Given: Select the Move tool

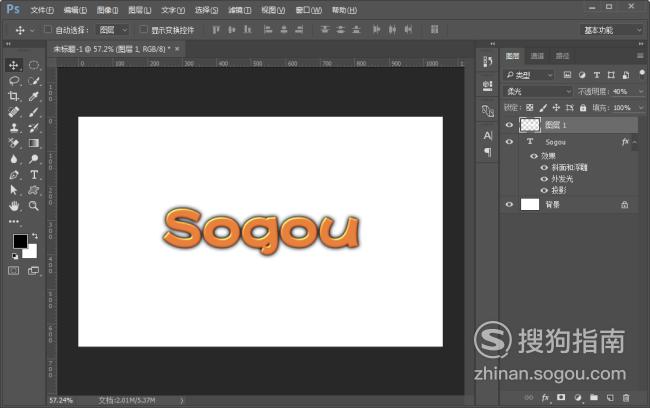Looking at the screenshot, I should [13, 65].
